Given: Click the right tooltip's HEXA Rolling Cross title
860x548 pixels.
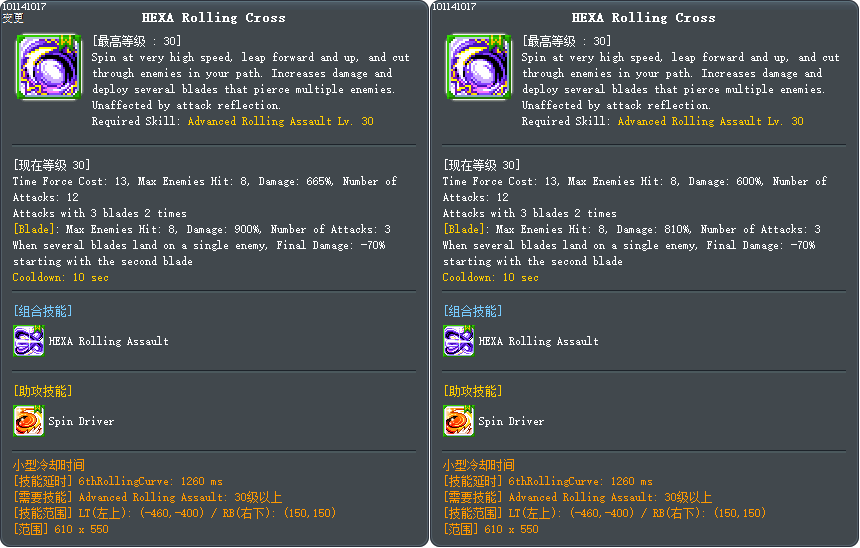Looking at the screenshot, I should pos(643,17).
